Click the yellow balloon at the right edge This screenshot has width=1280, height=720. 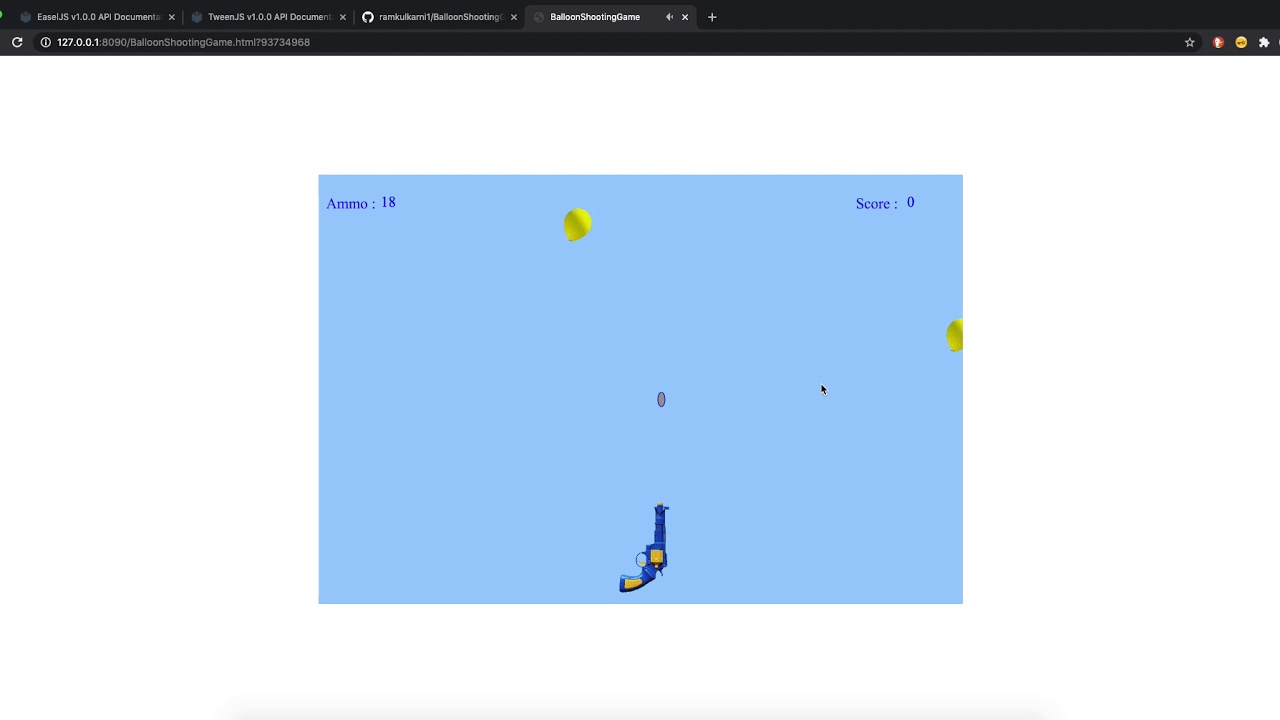point(955,335)
